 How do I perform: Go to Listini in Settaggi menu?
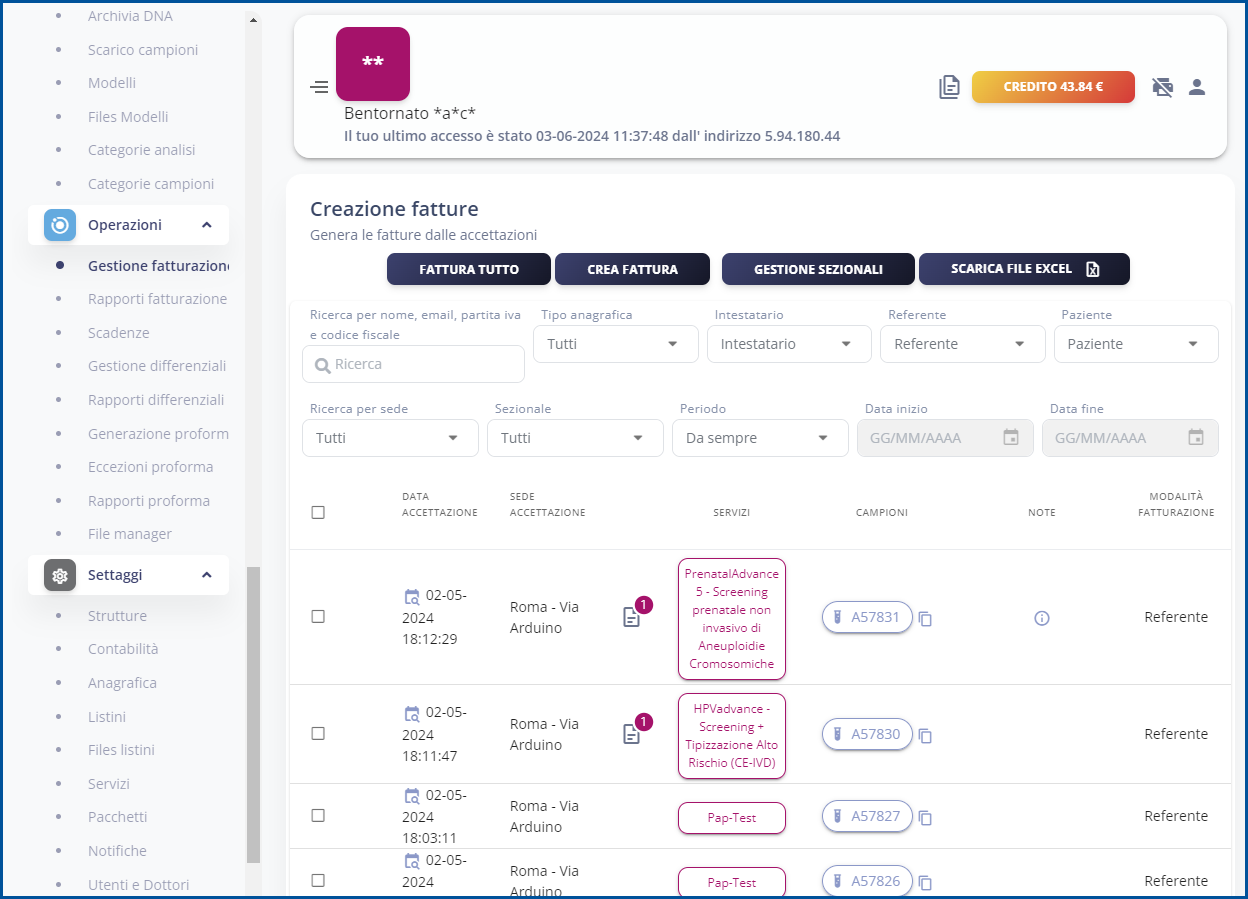(107, 717)
